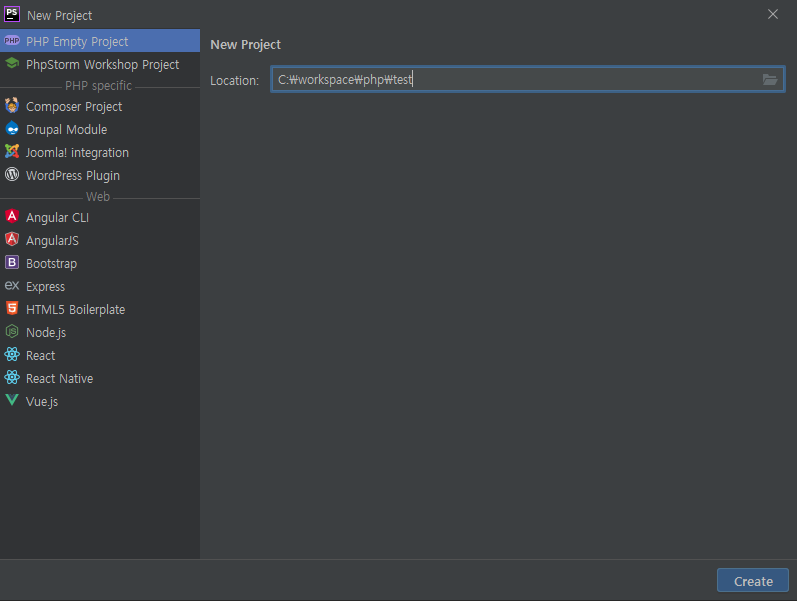Open the folder browse icon in Location field
This screenshot has width=797, height=601.
(770, 79)
